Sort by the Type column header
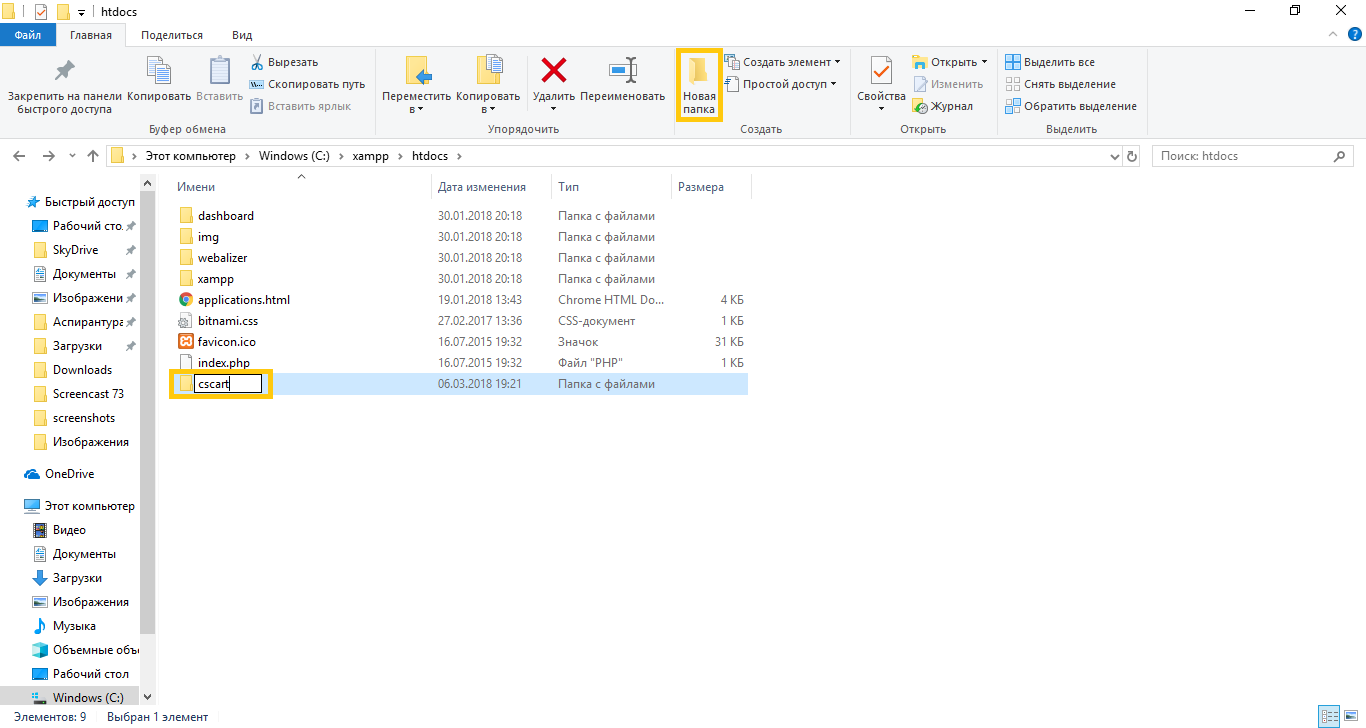 click(x=612, y=187)
